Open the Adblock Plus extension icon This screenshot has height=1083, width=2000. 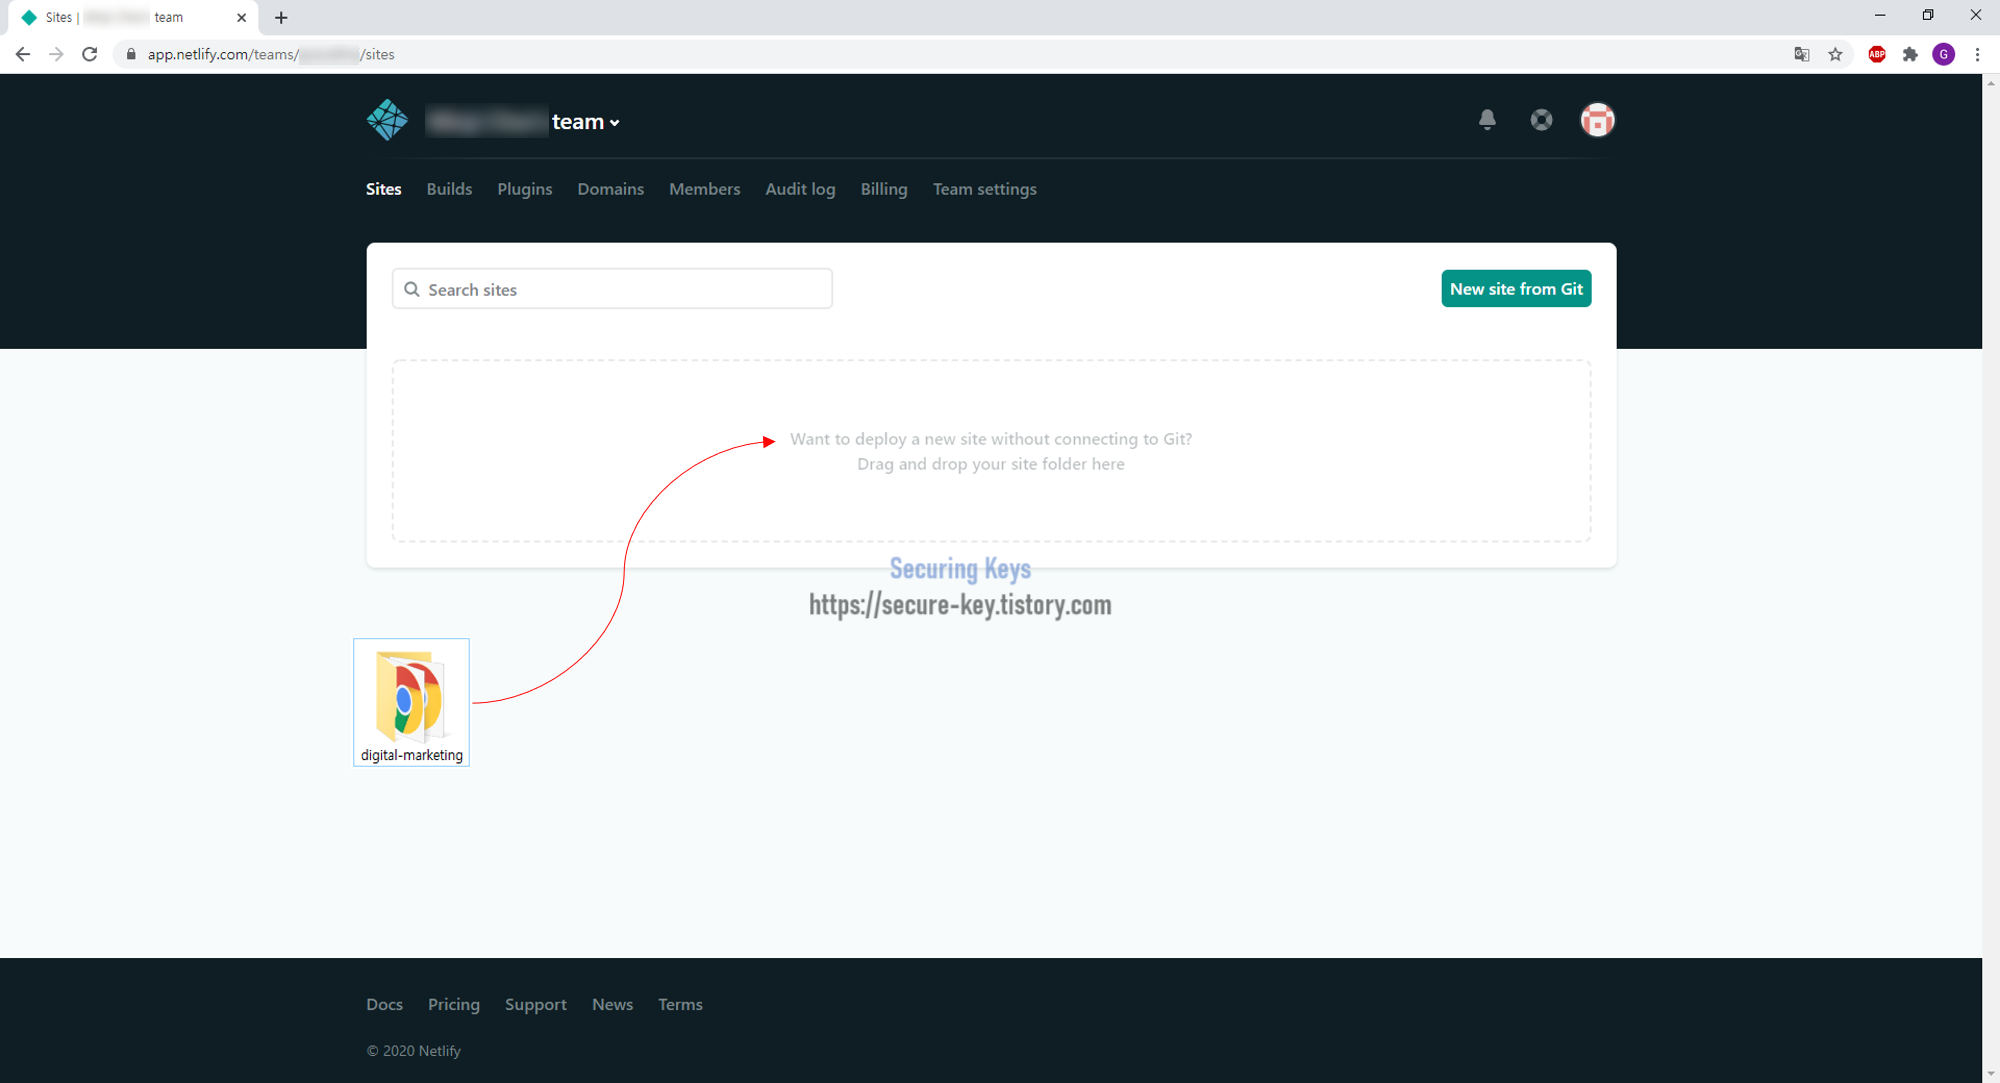coord(1877,55)
